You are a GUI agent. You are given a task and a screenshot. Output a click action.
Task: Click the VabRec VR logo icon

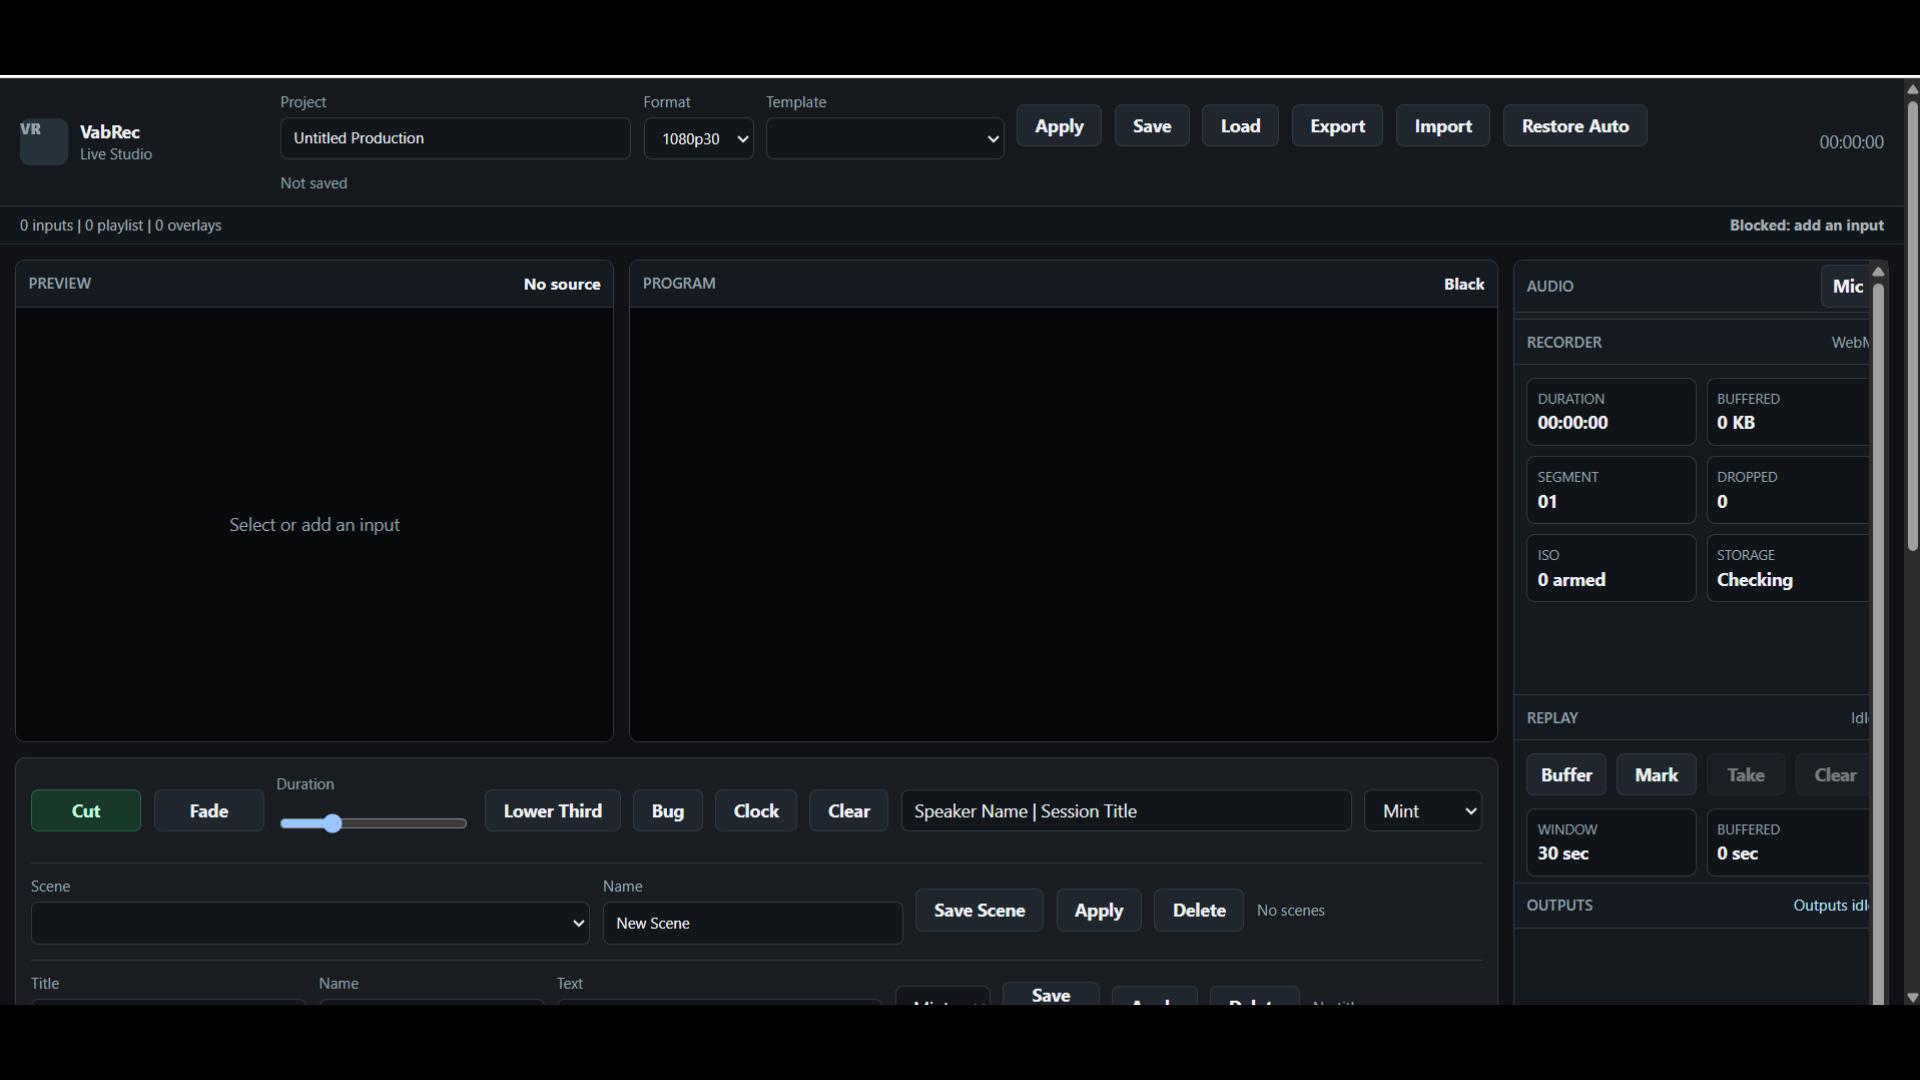[x=43, y=141]
